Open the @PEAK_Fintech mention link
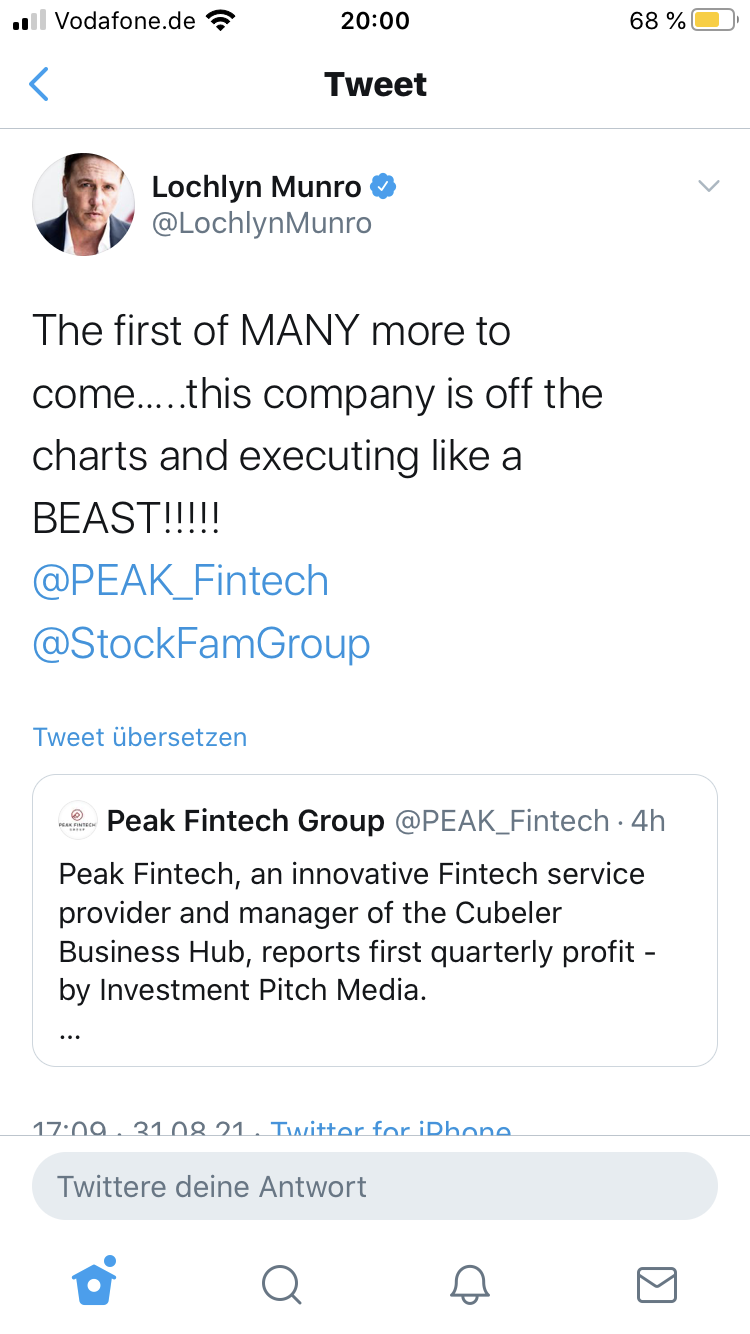 point(181,581)
